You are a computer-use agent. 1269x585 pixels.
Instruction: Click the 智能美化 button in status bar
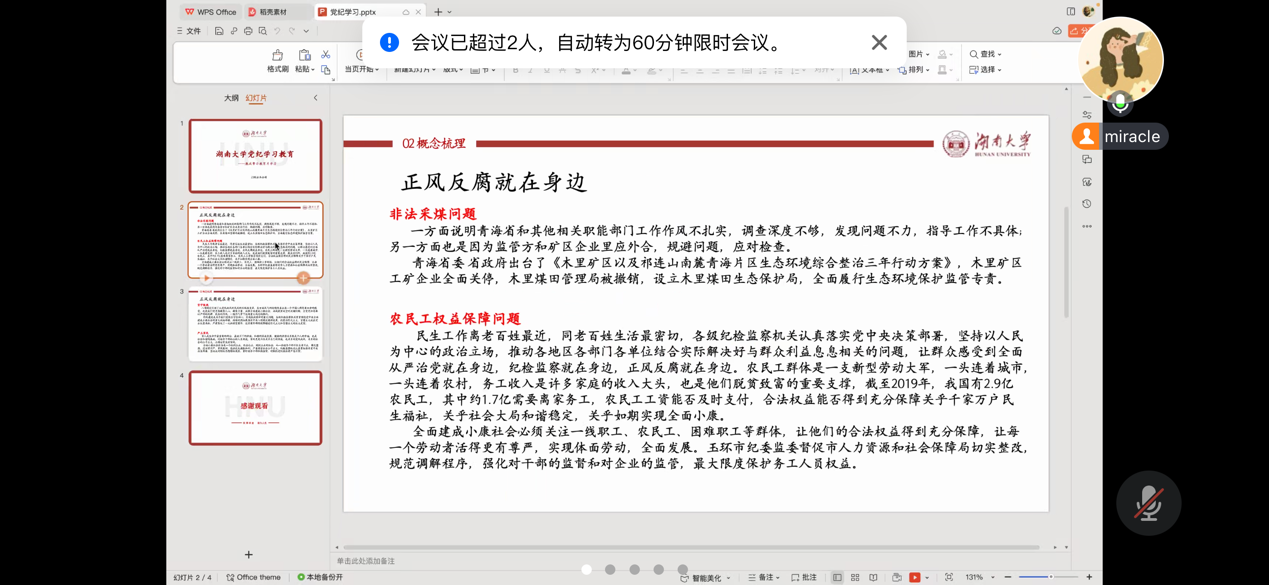(x=705, y=578)
